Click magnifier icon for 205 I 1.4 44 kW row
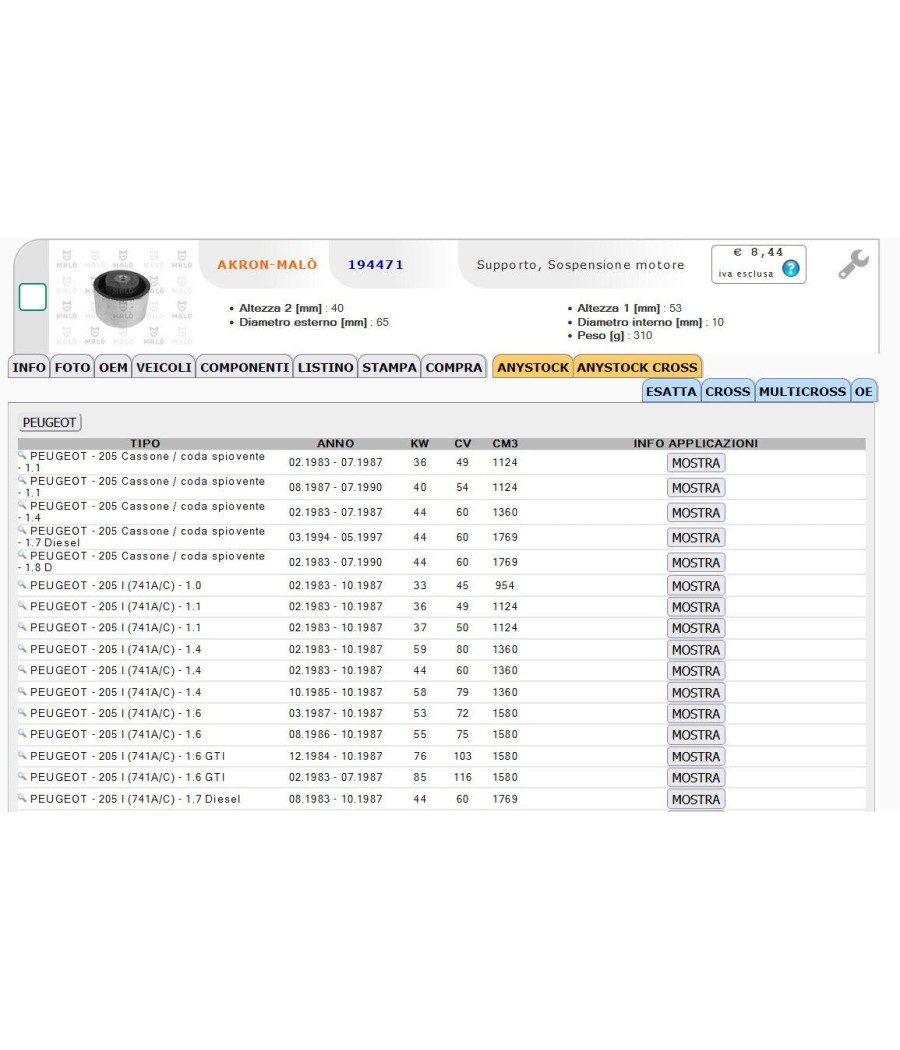Image resolution: width=900 pixels, height=1050 pixels. [22, 669]
